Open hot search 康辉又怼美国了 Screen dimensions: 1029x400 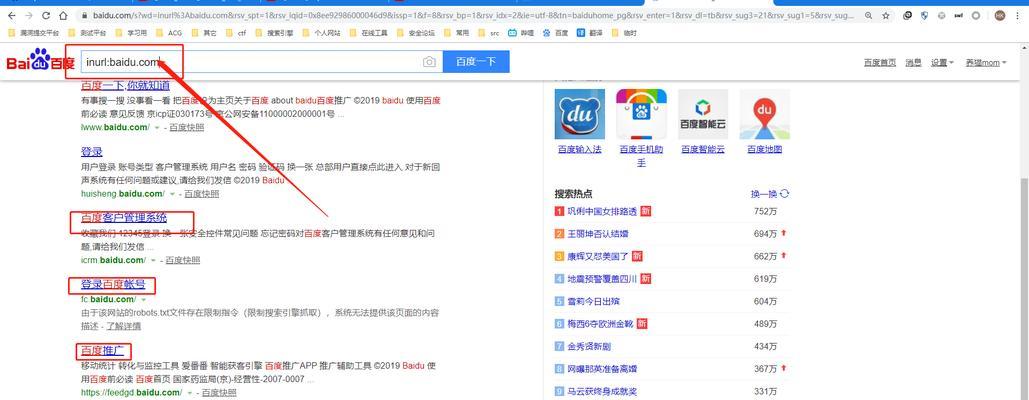[598, 256]
